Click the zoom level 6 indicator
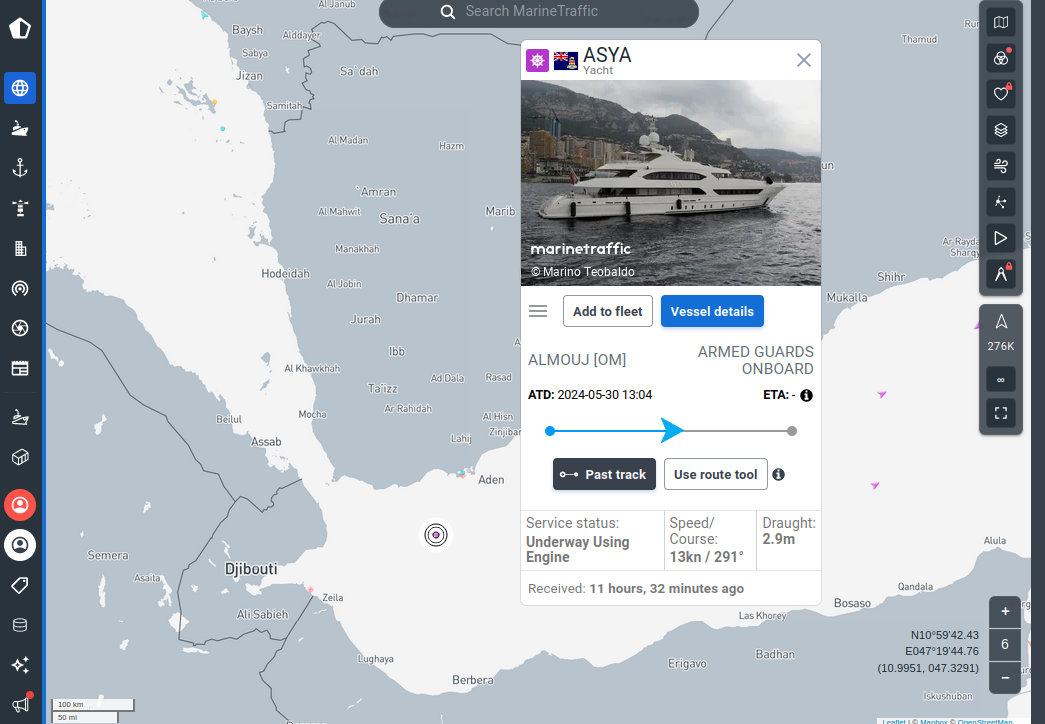This screenshot has height=724, width=1045. 1005,645
